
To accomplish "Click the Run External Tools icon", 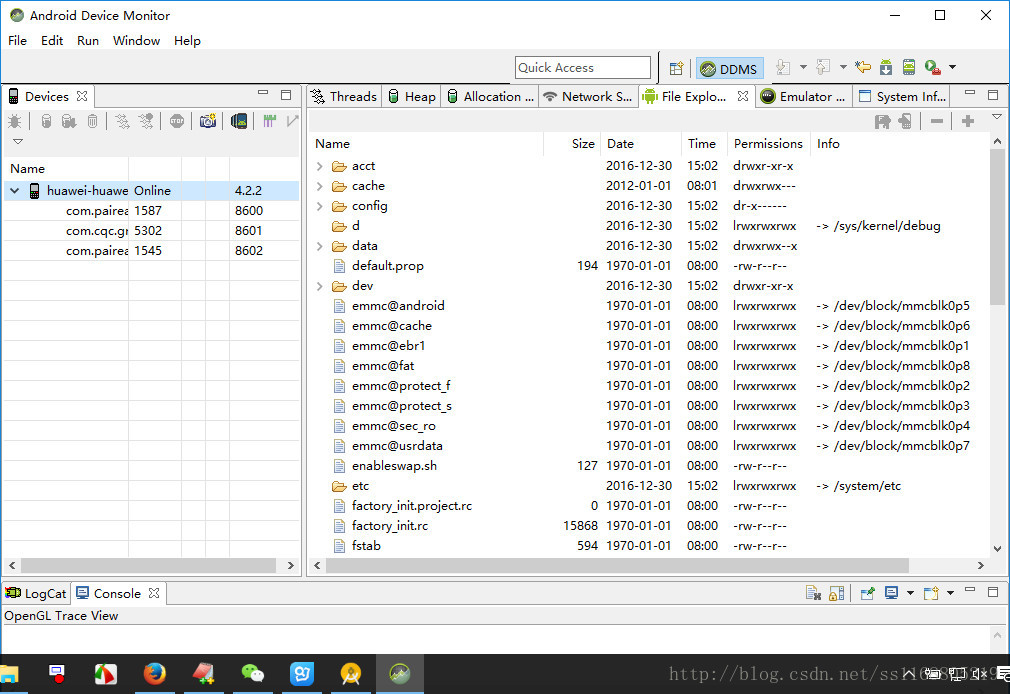I will pos(932,67).
